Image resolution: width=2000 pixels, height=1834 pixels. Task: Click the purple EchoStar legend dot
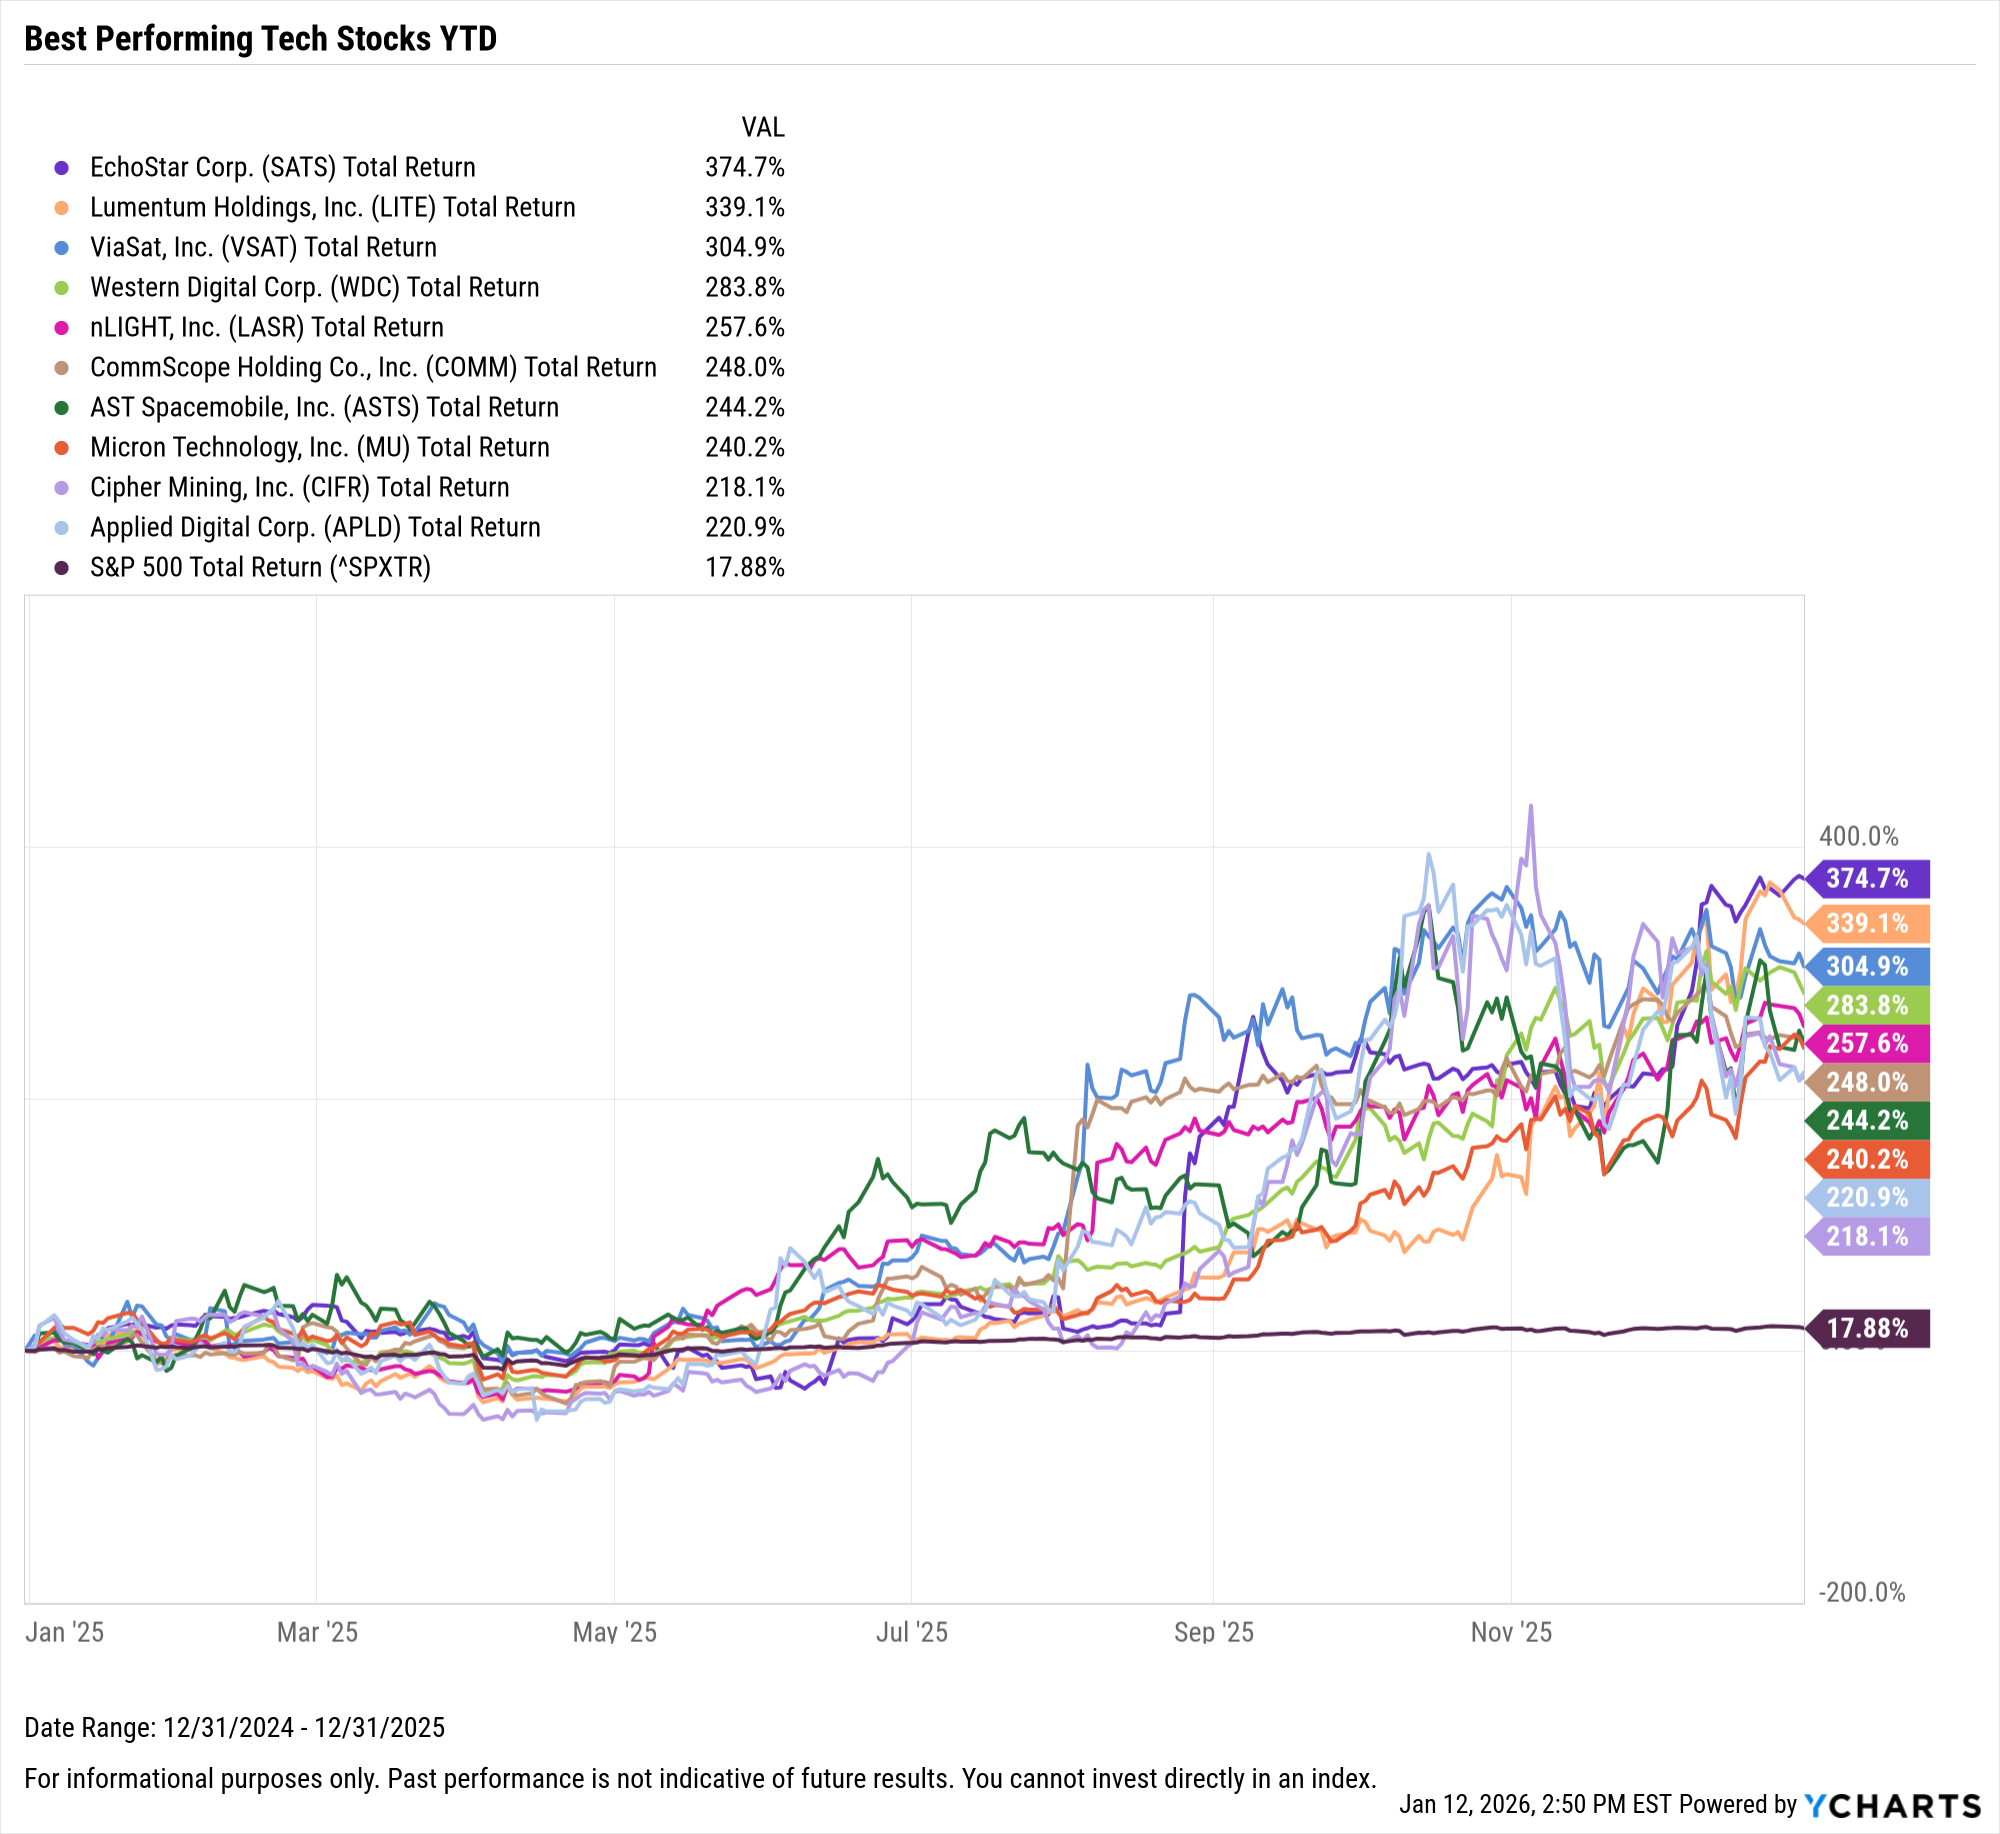62,168
